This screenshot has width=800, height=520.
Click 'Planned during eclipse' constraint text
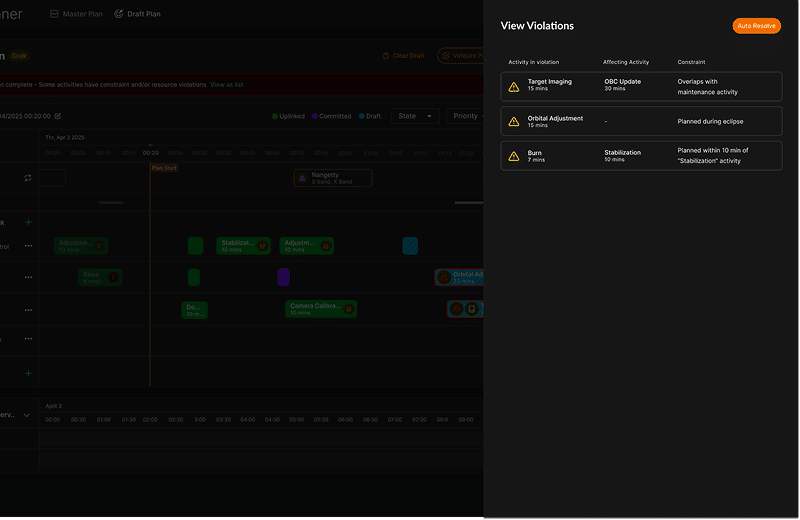coord(710,121)
